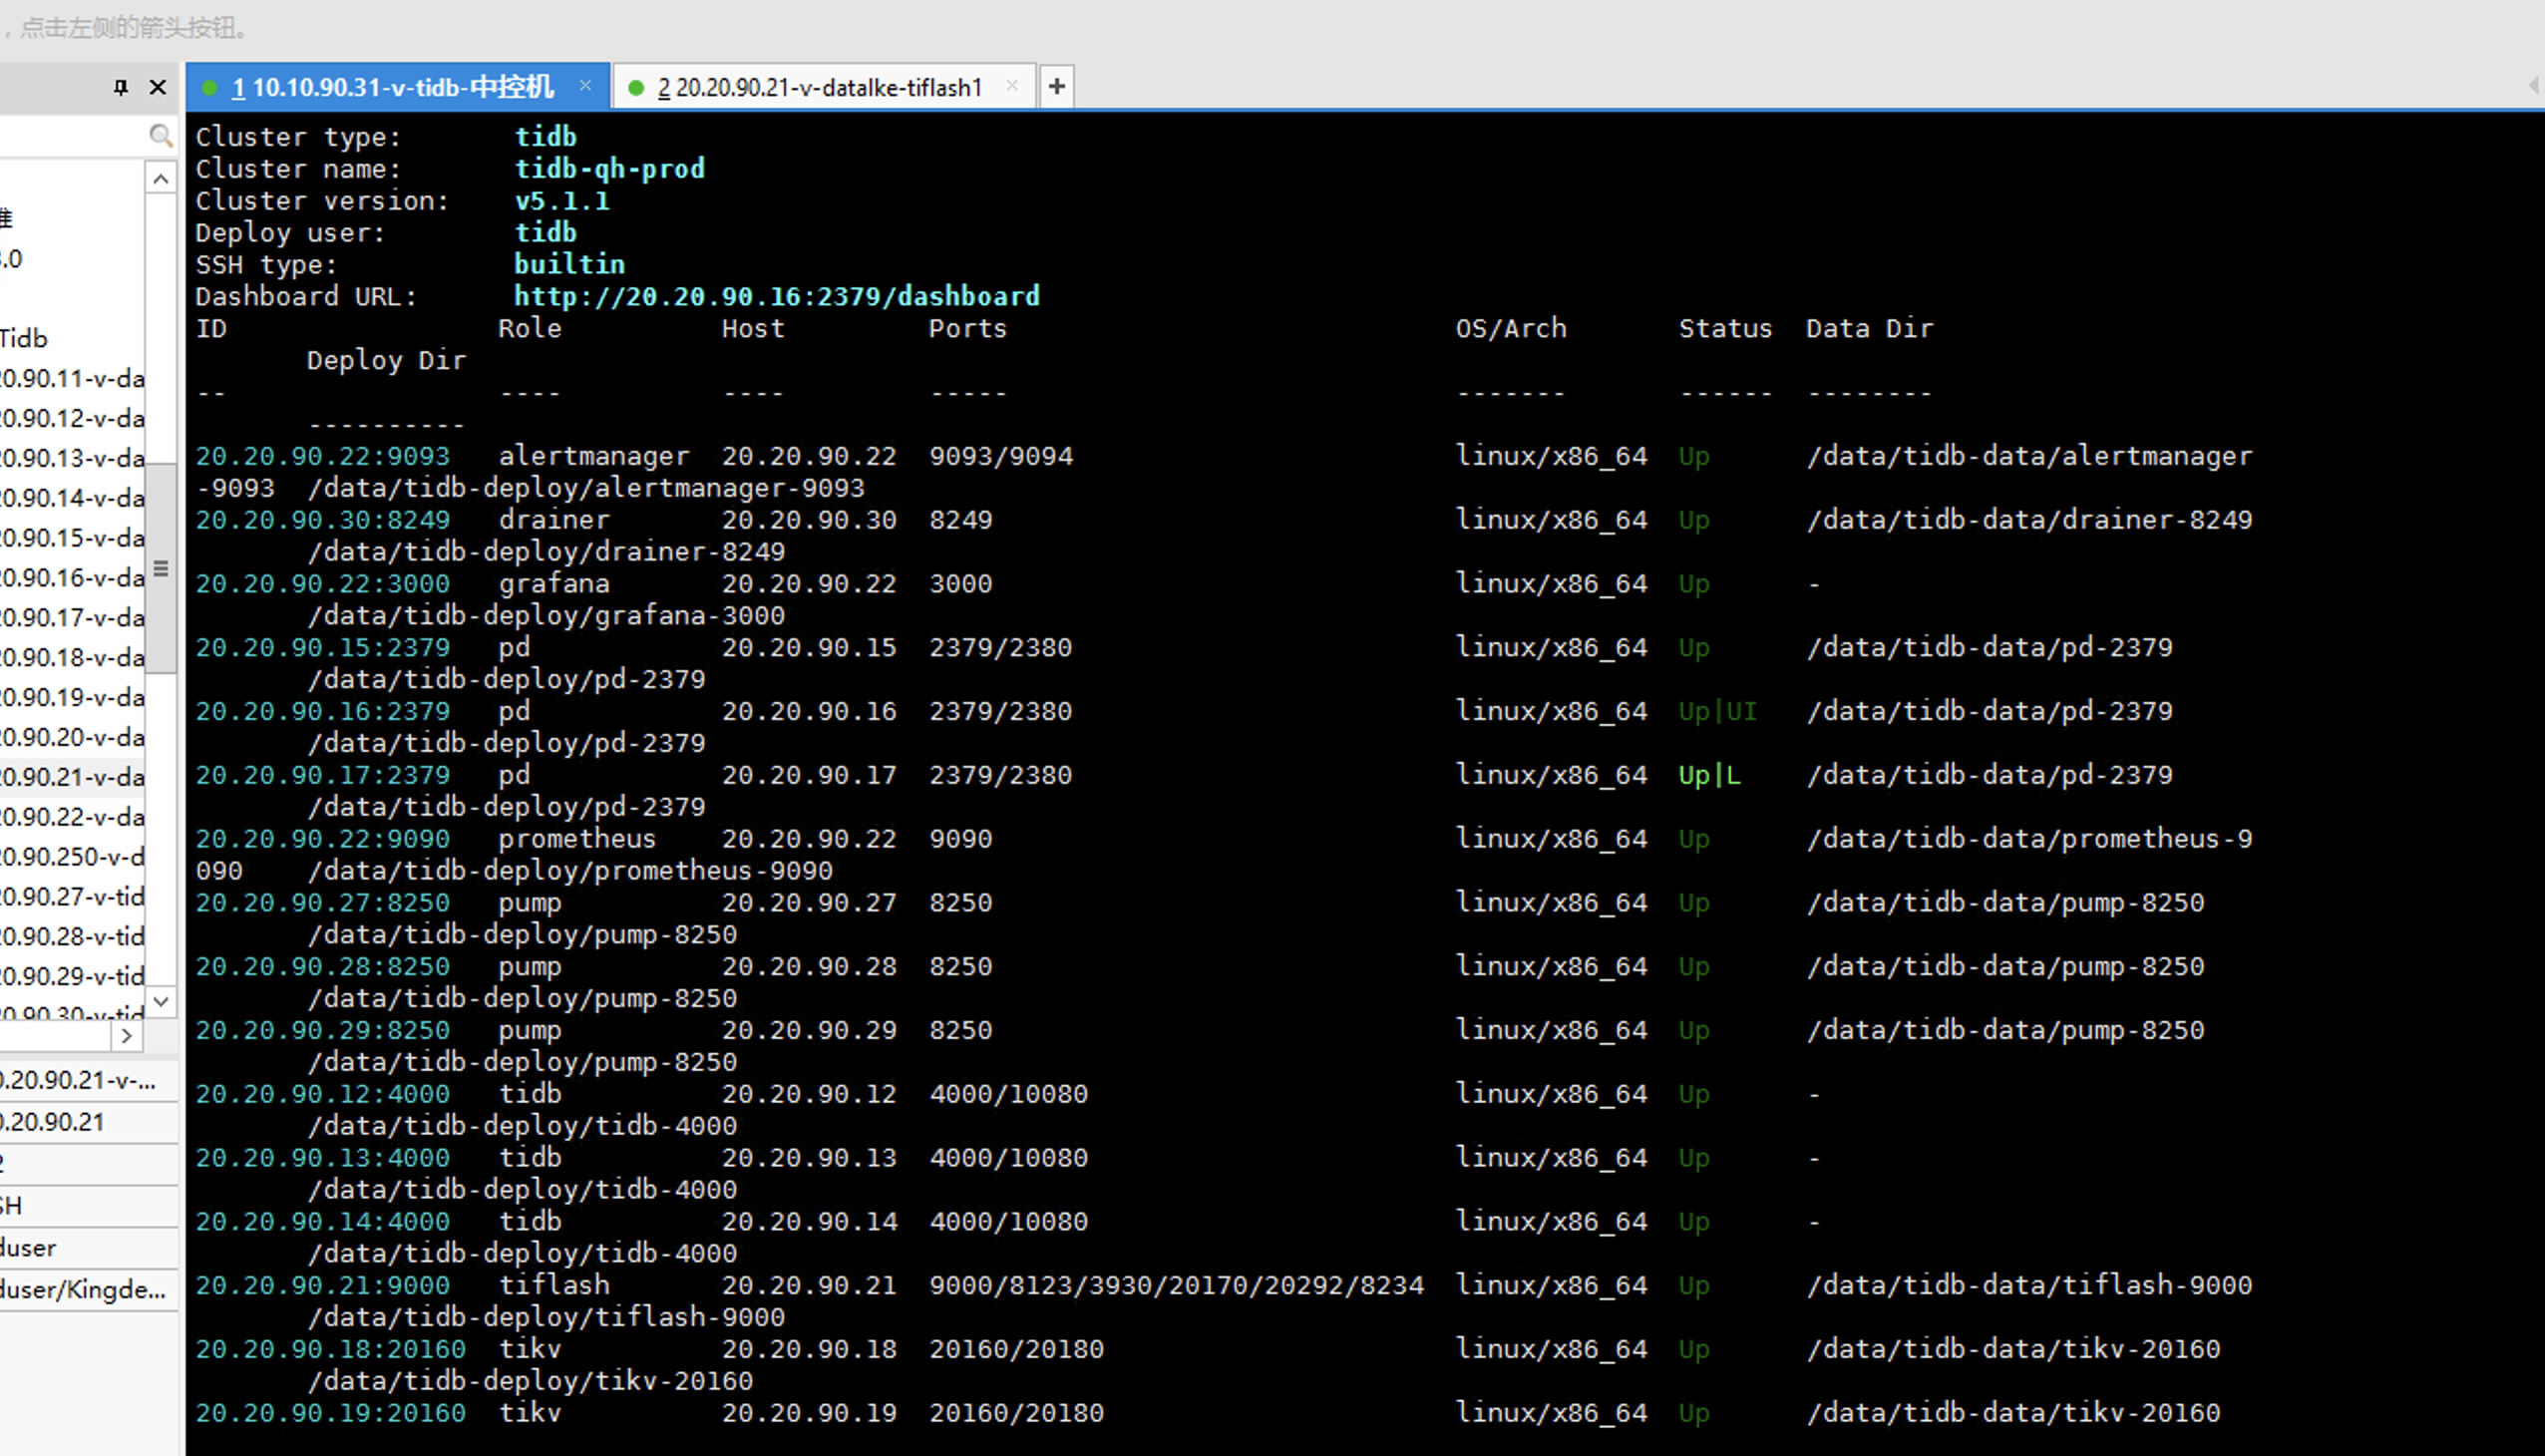Open a new tab with plus button
Image resolution: width=2545 pixels, height=1456 pixels.
(x=1056, y=87)
